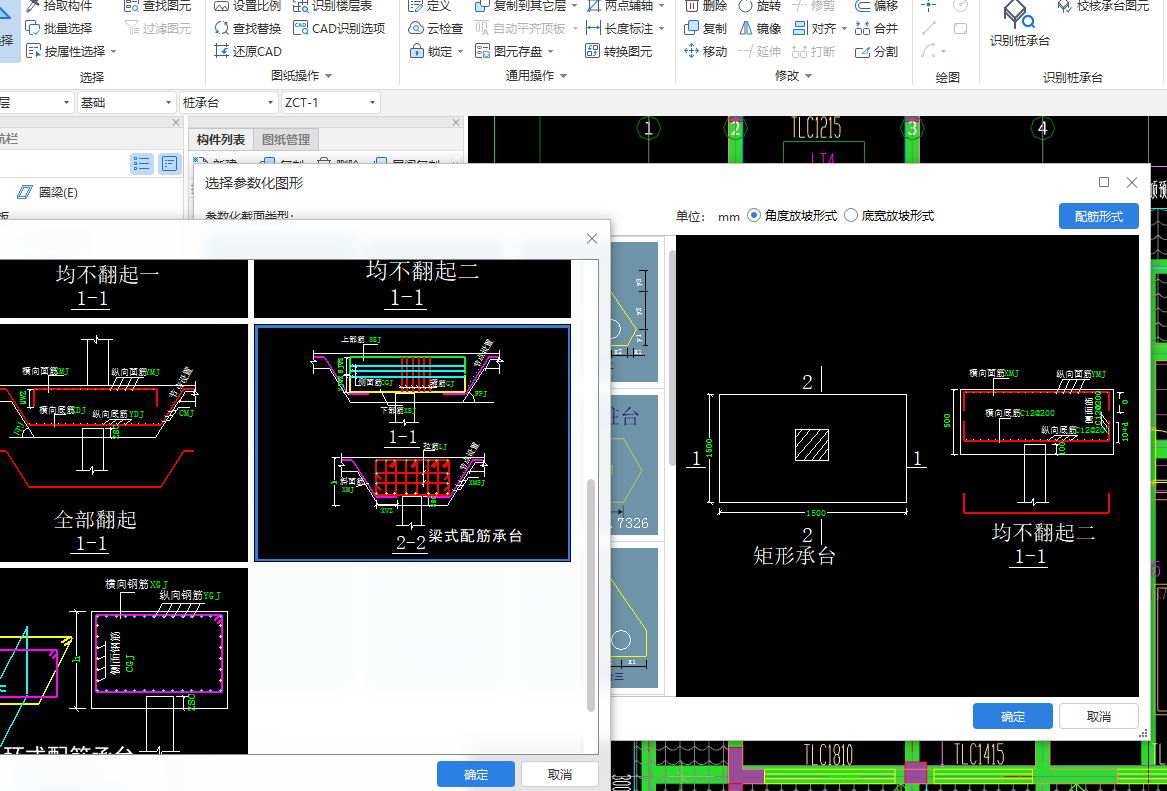
Task: Click the 500 height value in preview
Action: [947, 420]
